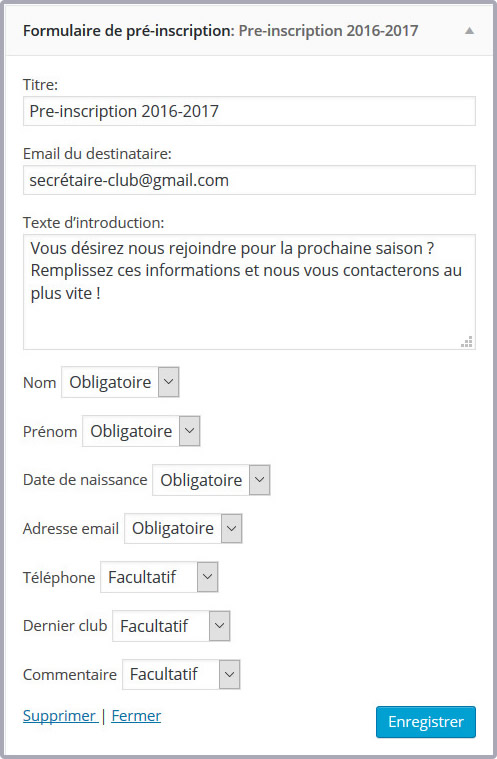497x759 pixels.
Task: Click inside the Texte d'introduction textarea
Action: [249, 292]
